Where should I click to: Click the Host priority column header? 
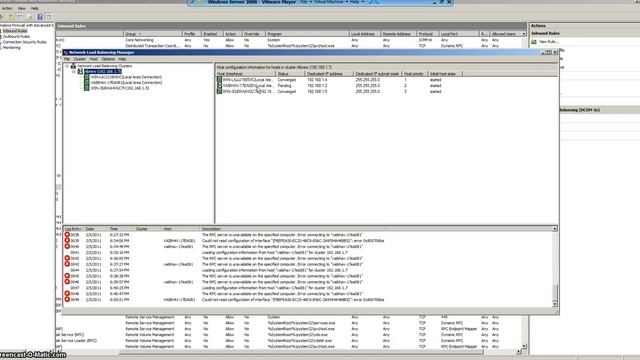(415, 74)
